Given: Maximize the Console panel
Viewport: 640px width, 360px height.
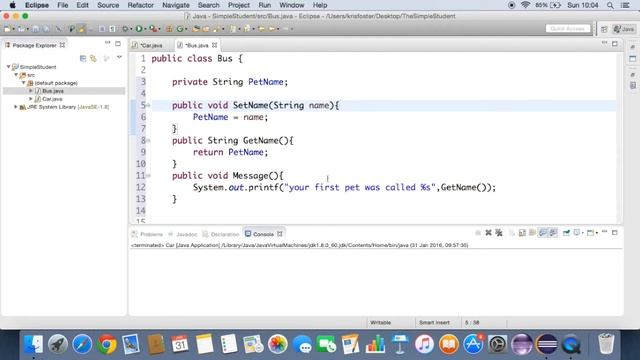Looking at the screenshot, I should tap(615, 232).
